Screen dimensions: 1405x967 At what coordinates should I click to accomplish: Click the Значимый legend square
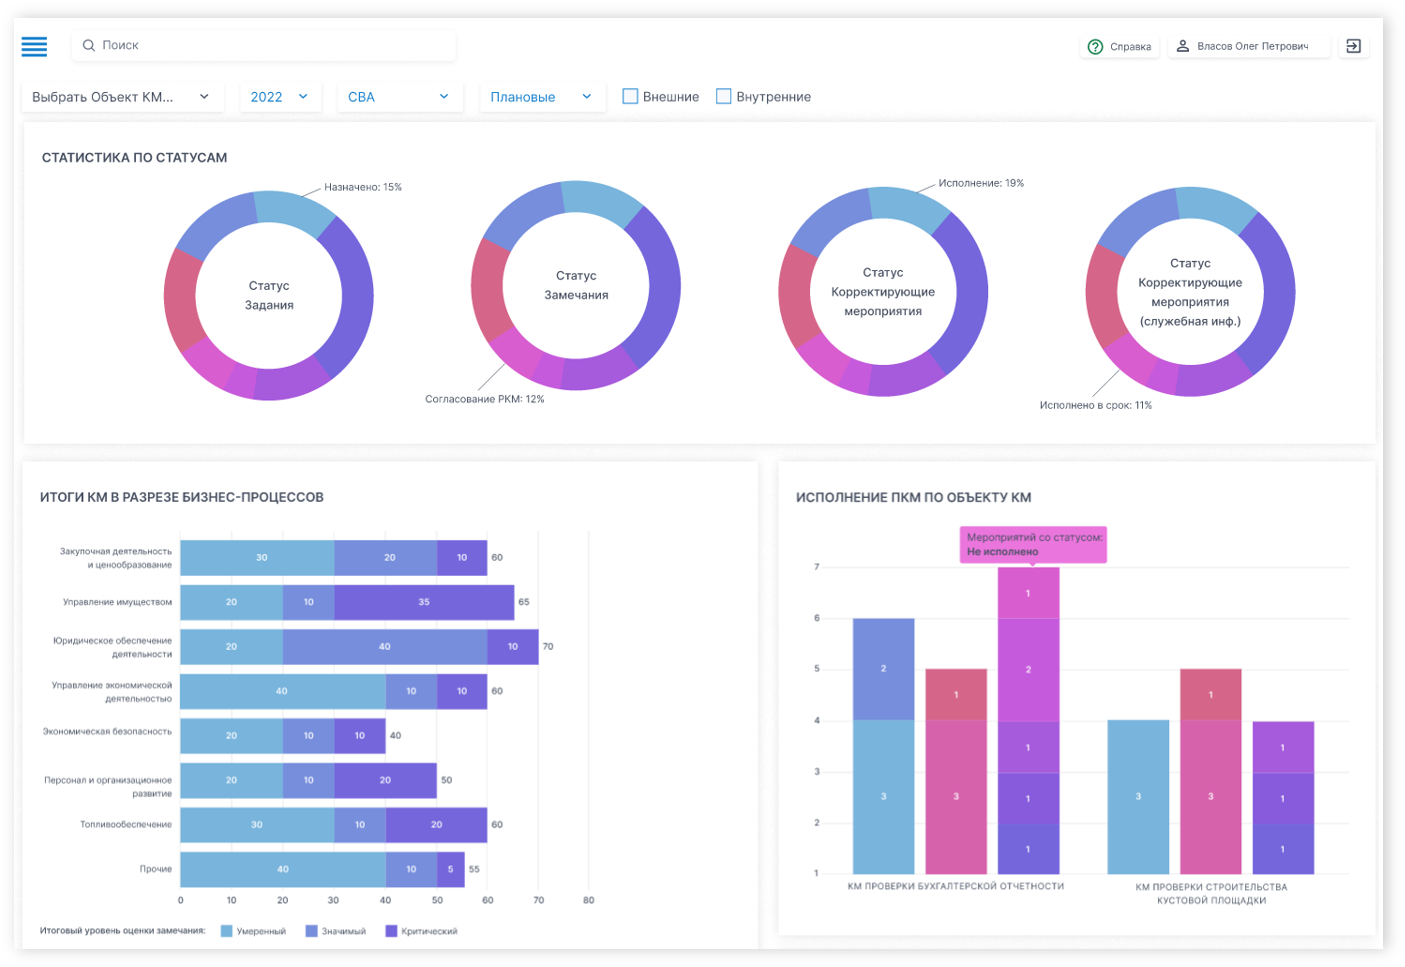[x=311, y=931]
